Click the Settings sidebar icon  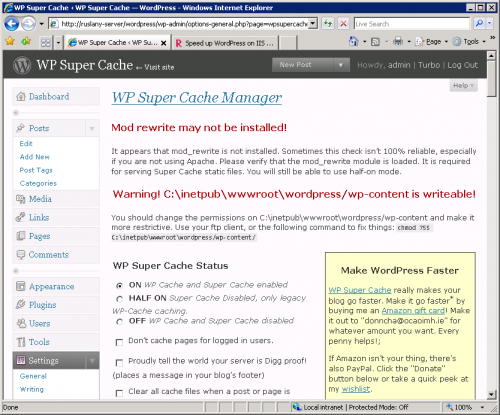click(21, 360)
